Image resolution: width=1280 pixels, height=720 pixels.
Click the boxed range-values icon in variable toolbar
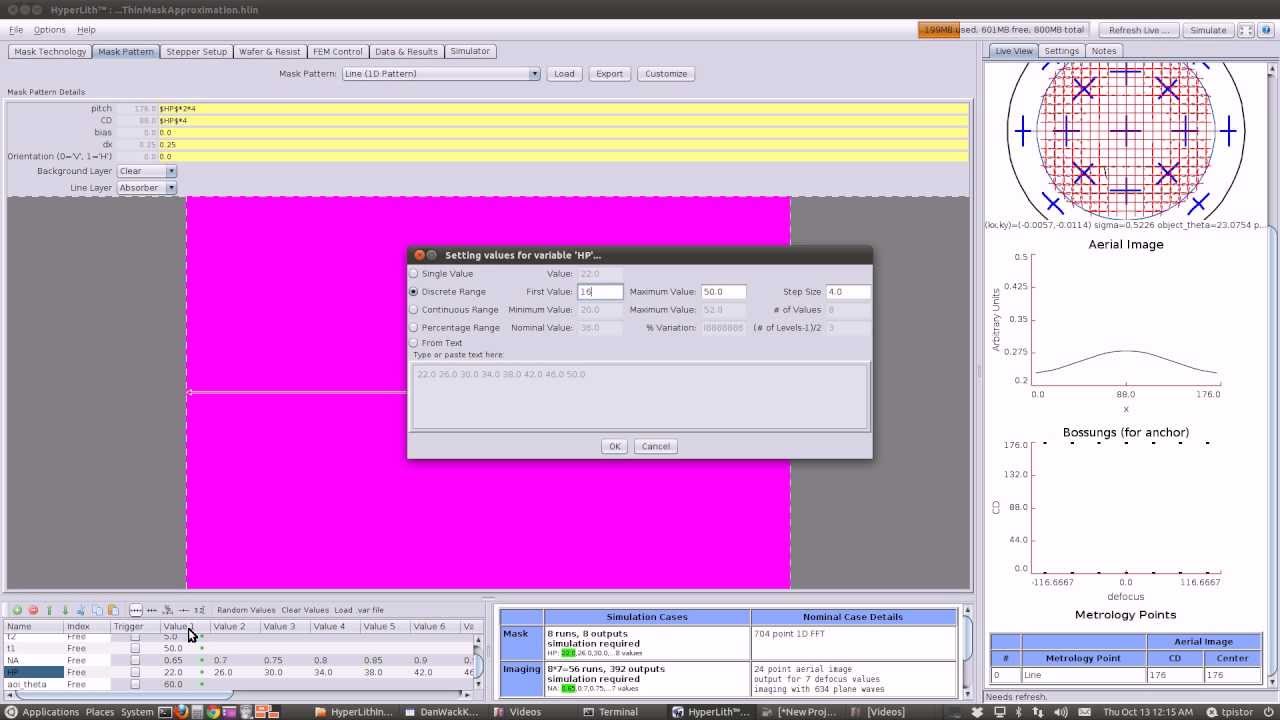pyautogui.click(x=136, y=610)
